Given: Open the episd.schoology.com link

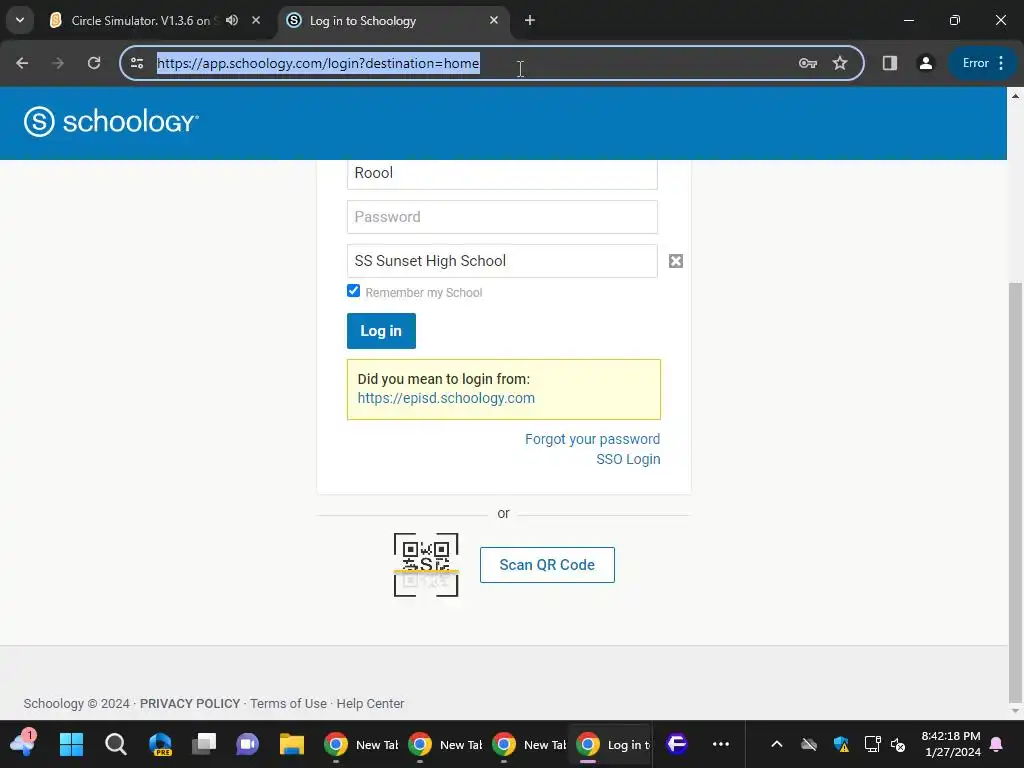Looking at the screenshot, I should pyautogui.click(x=446, y=398).
